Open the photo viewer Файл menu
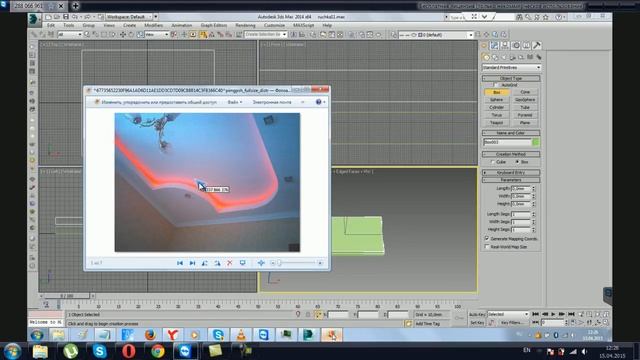Viewport: 640px width, 360px height. coord(235,102)
